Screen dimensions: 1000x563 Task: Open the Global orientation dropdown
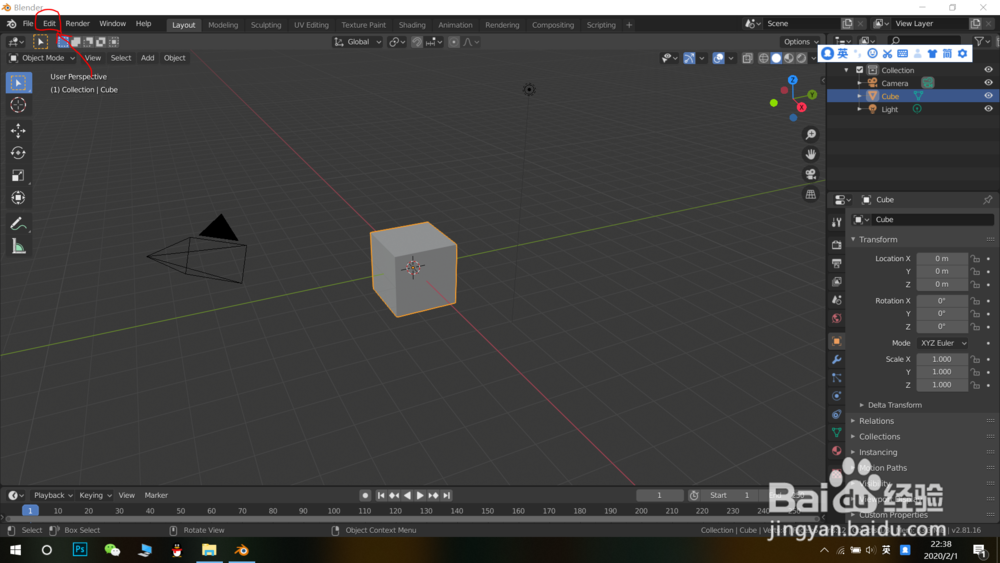tap(358, 42)
